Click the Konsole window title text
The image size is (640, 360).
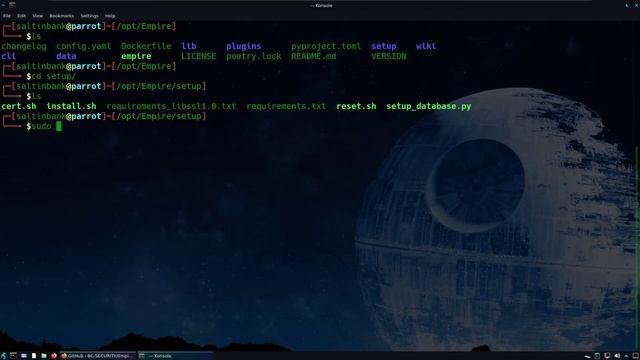[x=321, y=5]
